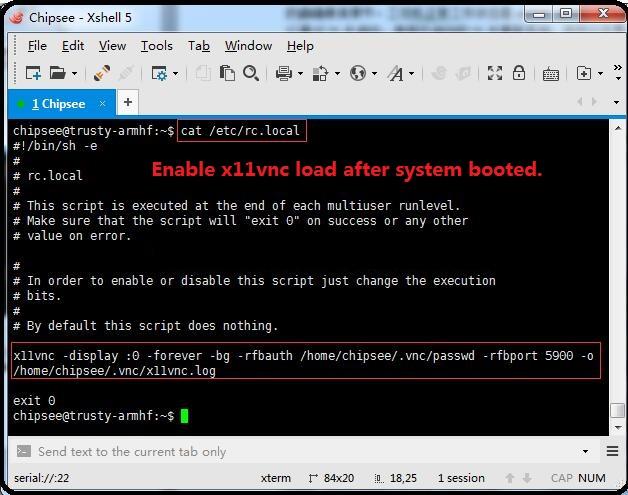The width and height of the screenshot is (628, 495).
Task: Expand the properties dropdown arrow
Action: pos(175,74)
